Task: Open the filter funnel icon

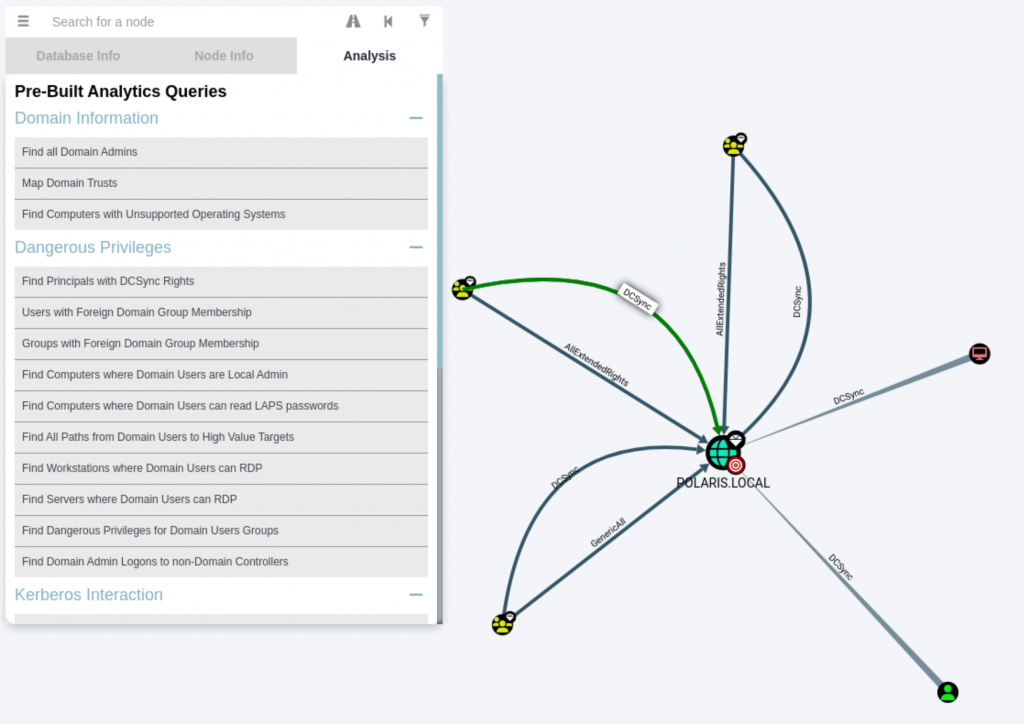Action: 425,21
